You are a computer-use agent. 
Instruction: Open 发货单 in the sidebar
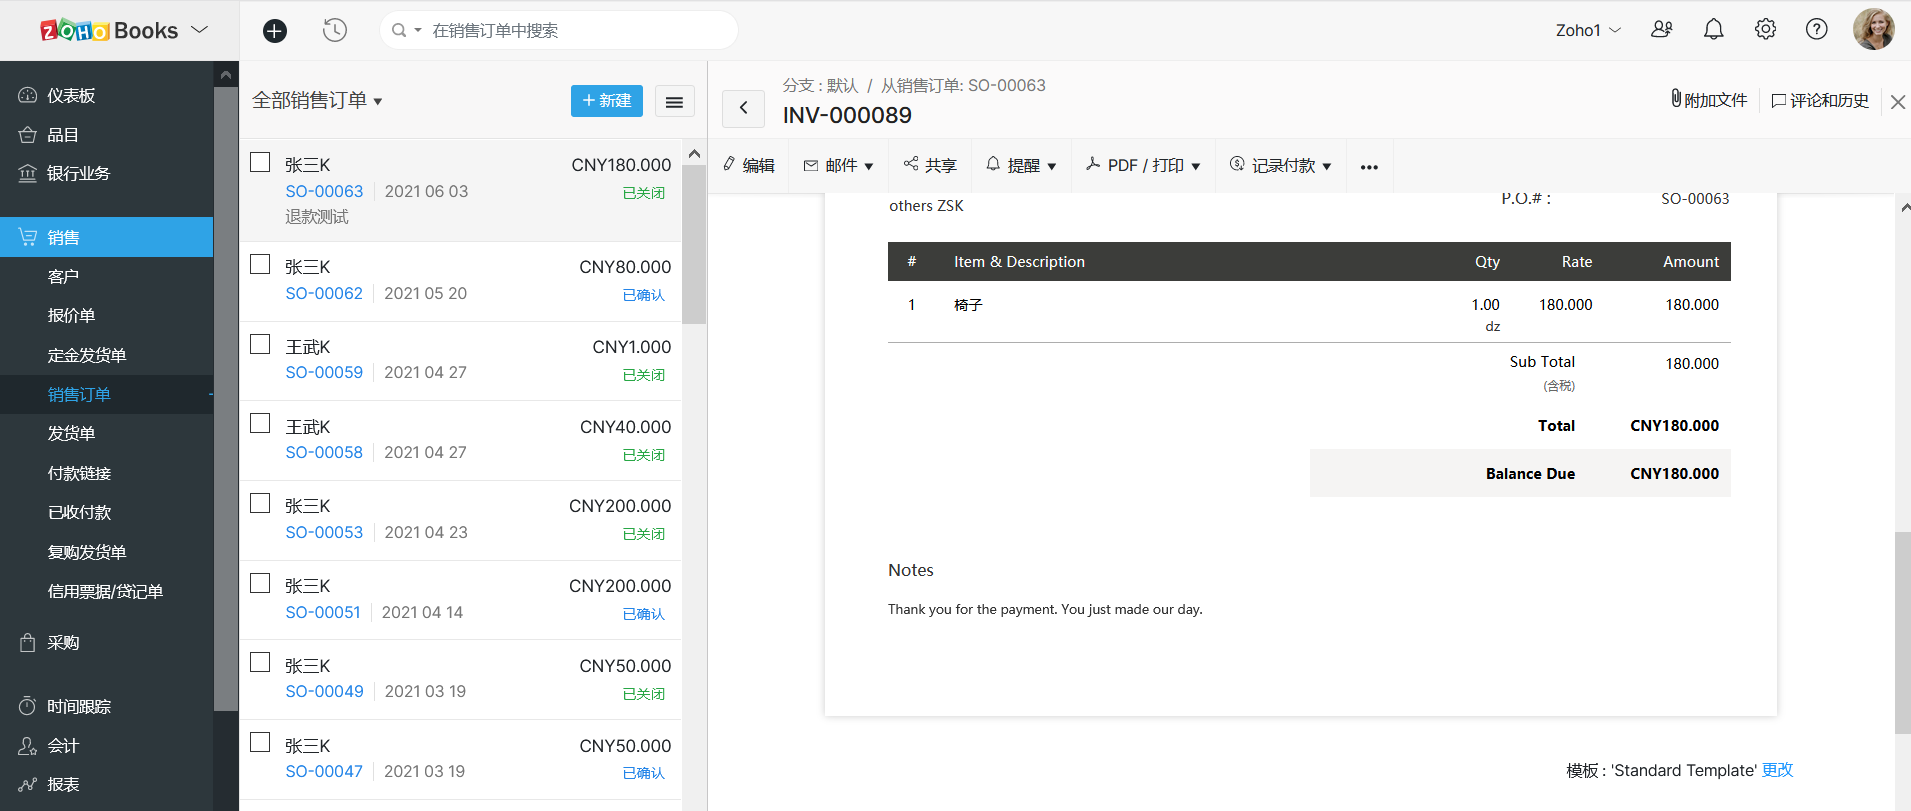71,434
